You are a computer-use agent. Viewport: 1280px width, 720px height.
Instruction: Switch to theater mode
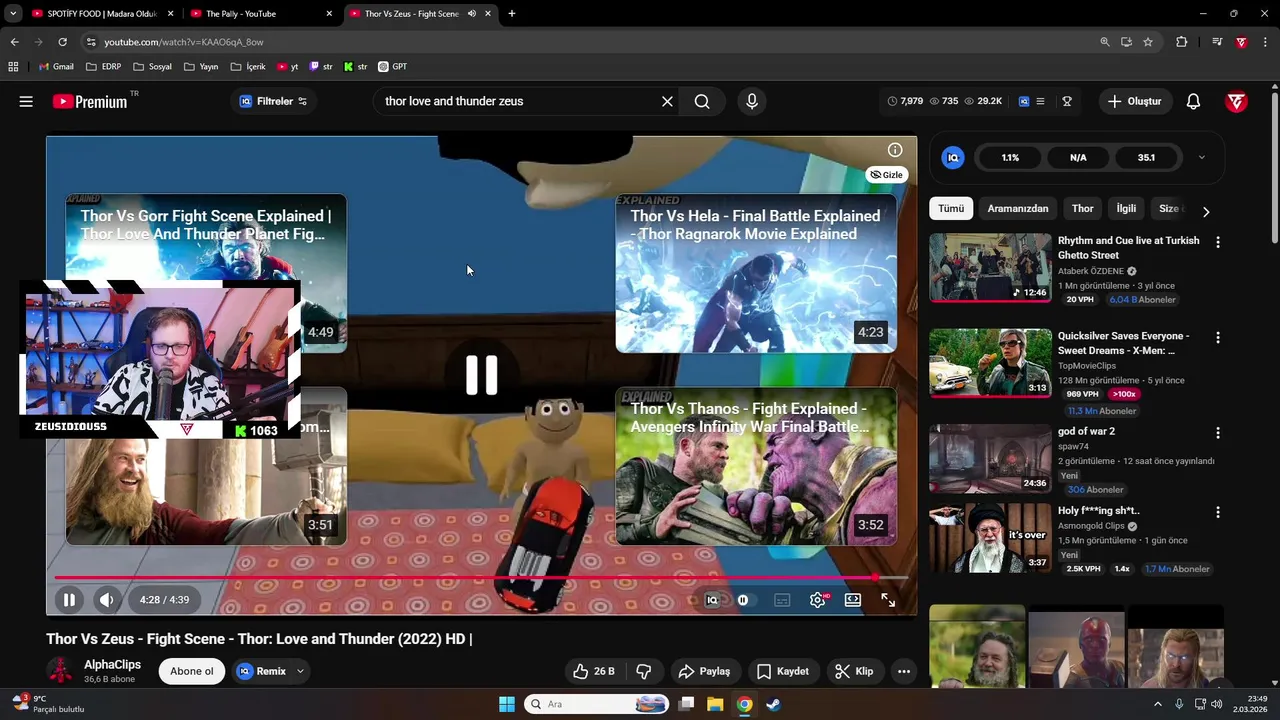click(x=853, y=600)
